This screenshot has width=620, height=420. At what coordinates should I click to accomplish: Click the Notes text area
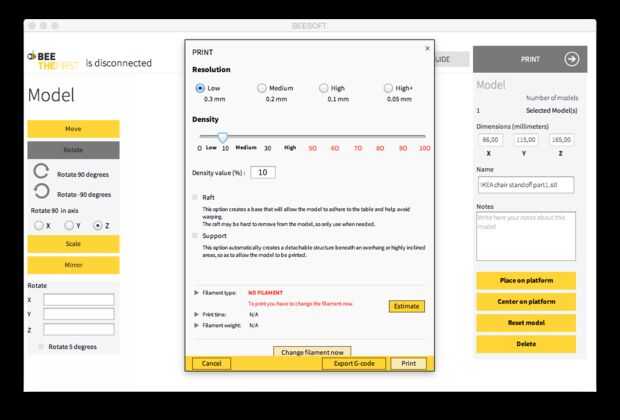pyautogui.click(x=526, y=236)
